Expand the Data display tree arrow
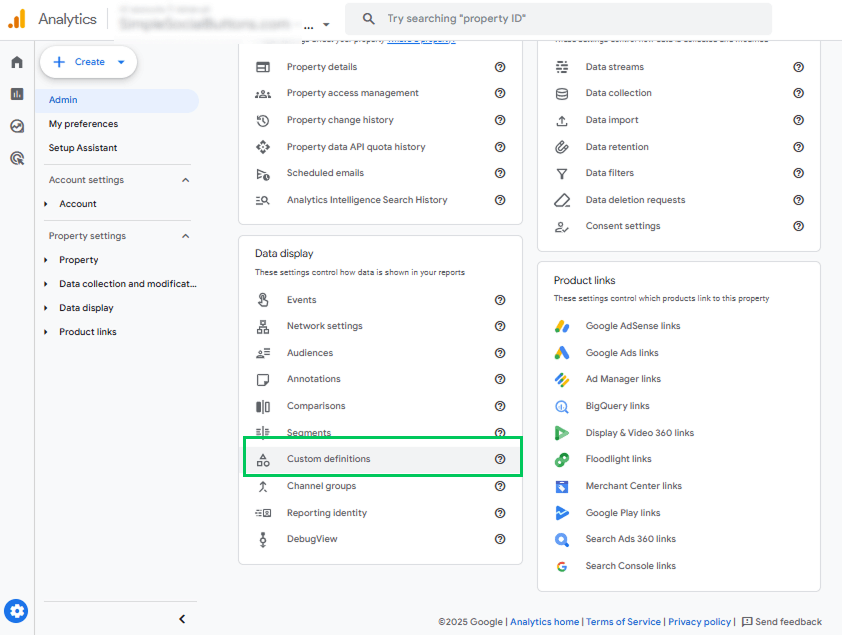Viewport: 842px width, 635px height. 46,308
